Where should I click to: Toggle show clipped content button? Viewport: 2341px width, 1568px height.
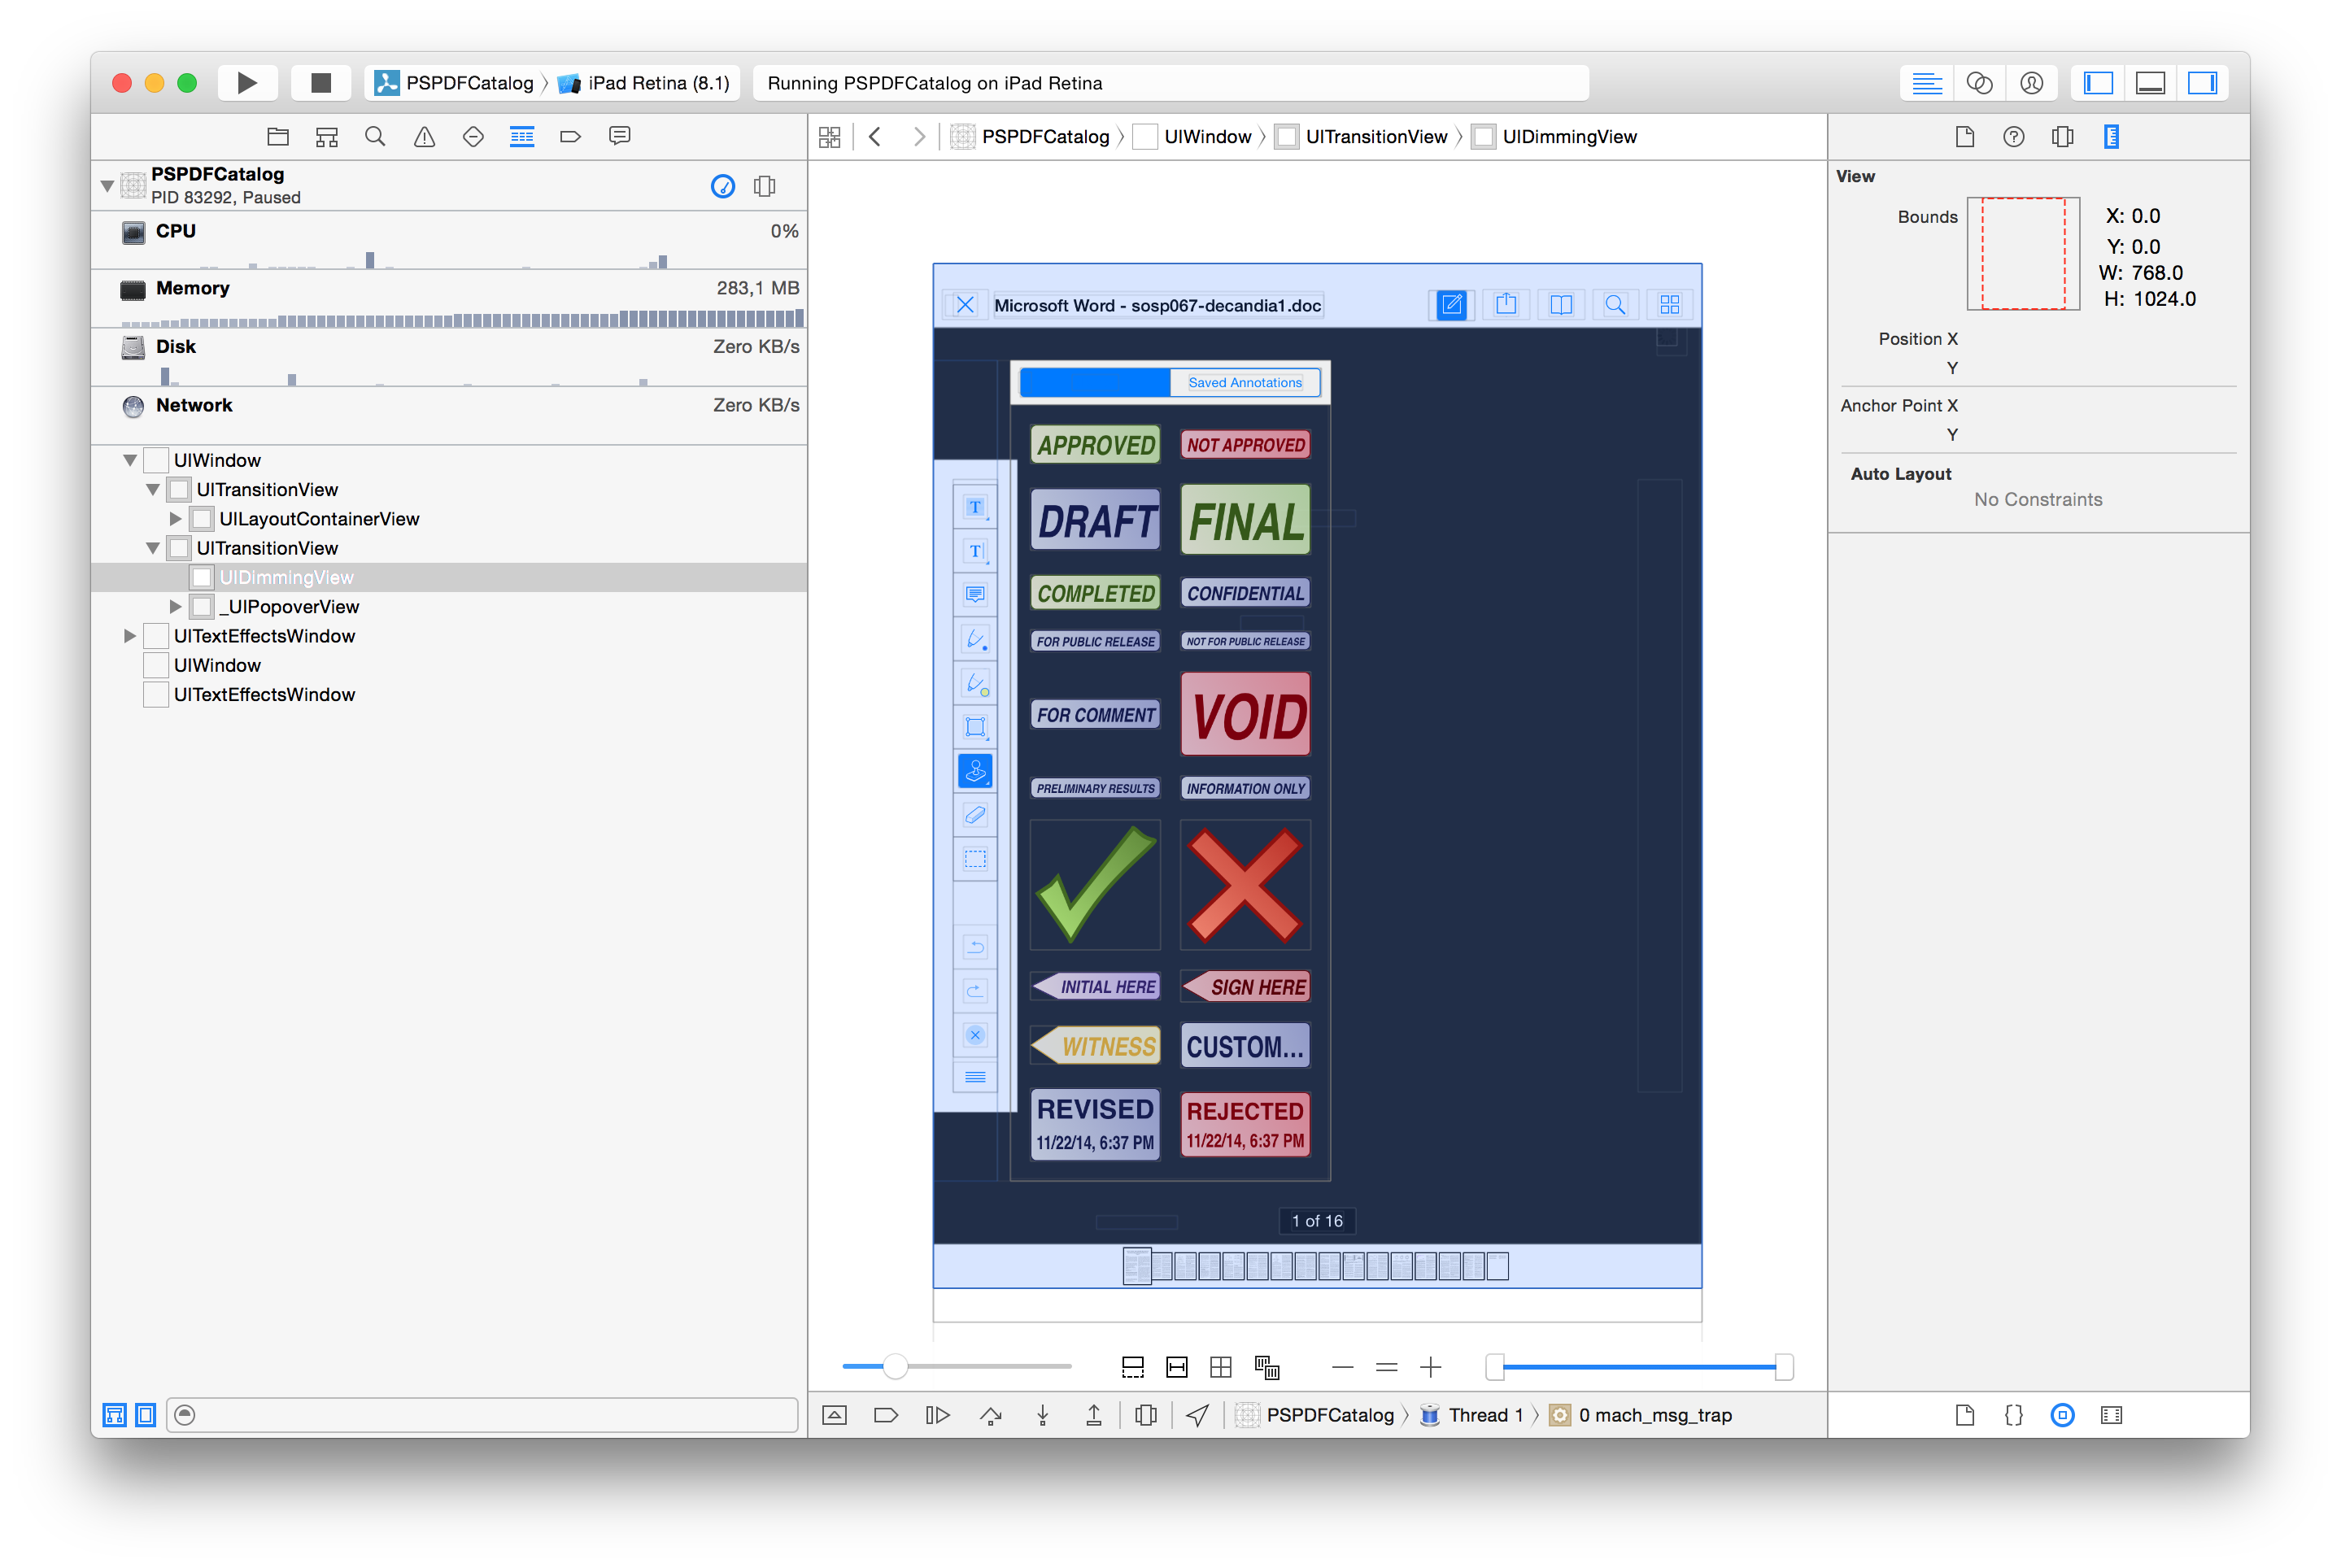1133,1366
